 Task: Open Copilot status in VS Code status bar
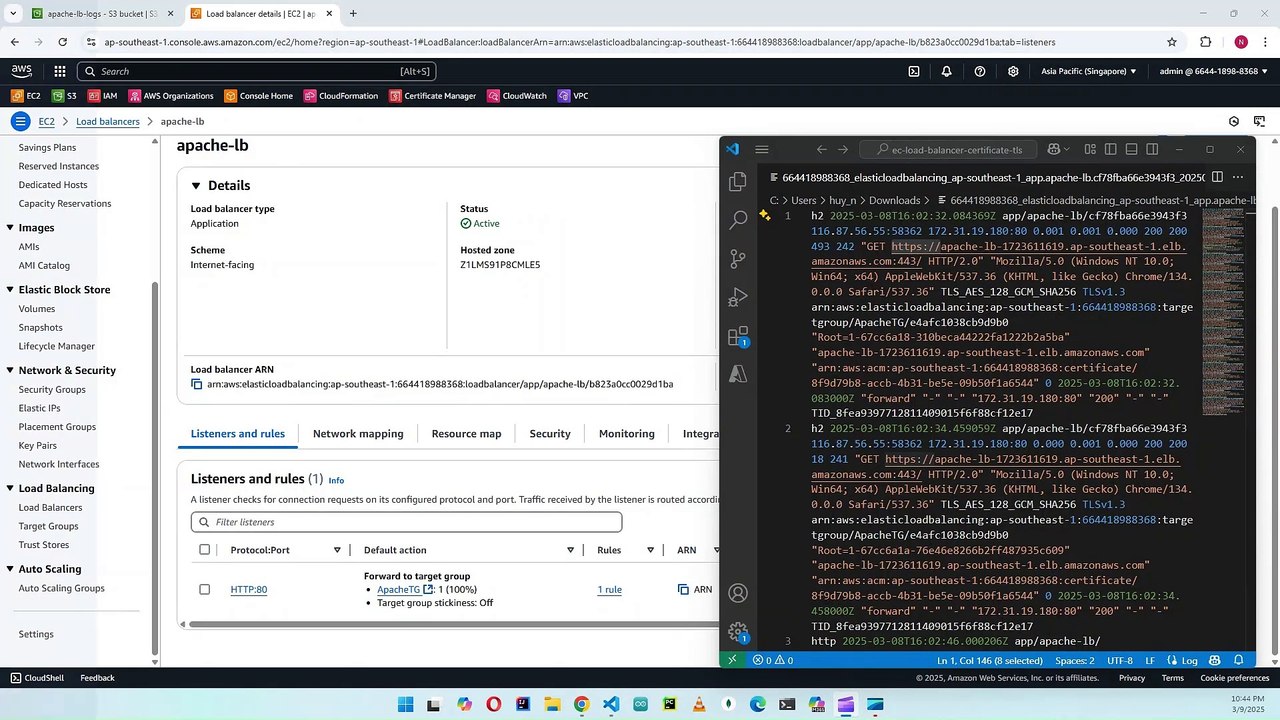[x=1213, y=660]
